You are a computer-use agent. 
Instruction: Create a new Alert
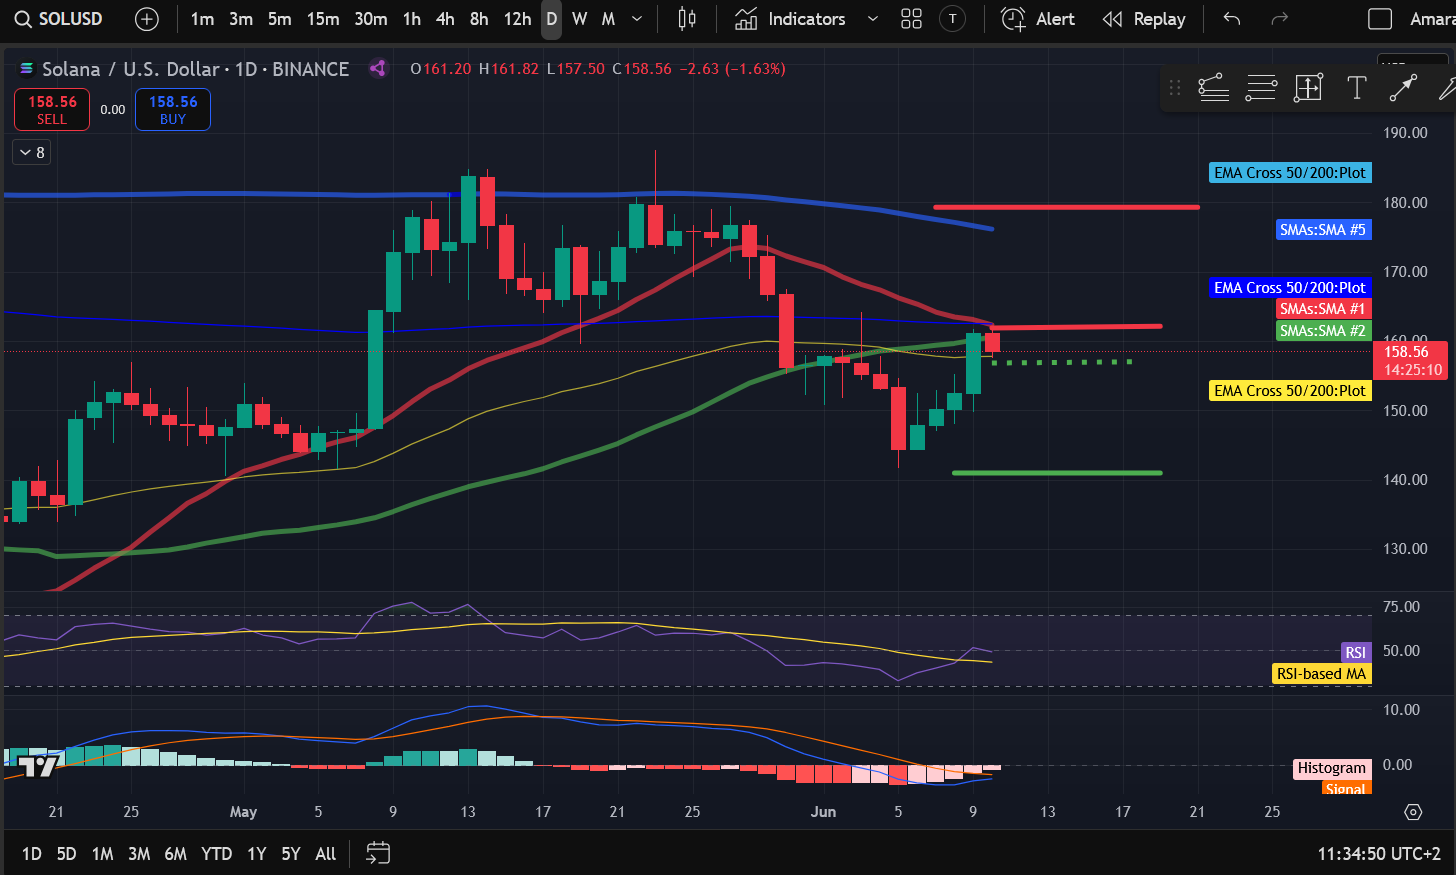pyautogui.click(x=1038, y=19)
